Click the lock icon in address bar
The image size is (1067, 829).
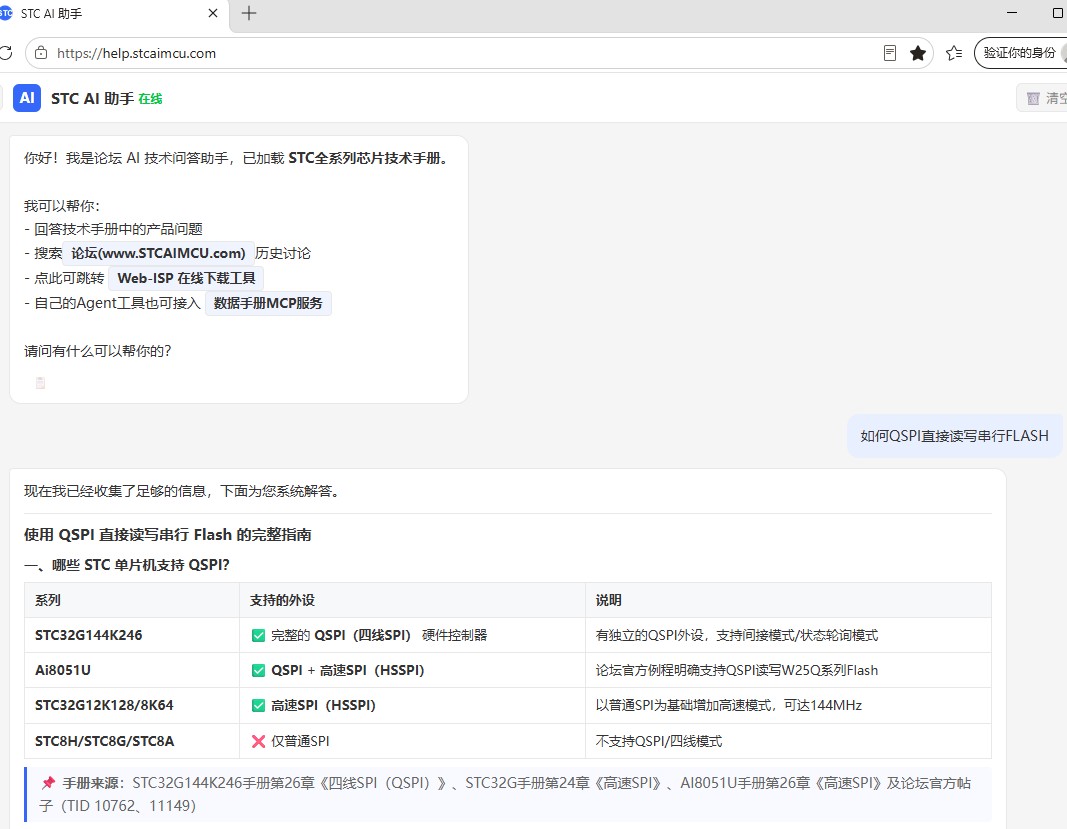tap(41, 53)
